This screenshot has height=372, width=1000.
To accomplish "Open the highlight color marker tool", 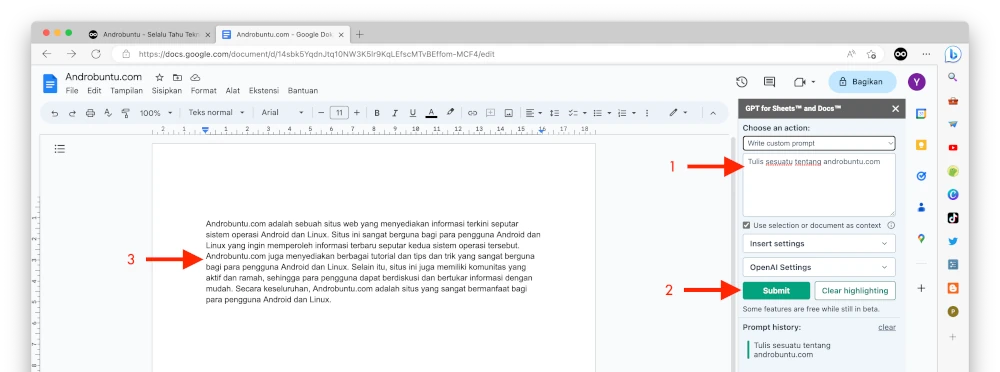I will (x=450, y=112).
